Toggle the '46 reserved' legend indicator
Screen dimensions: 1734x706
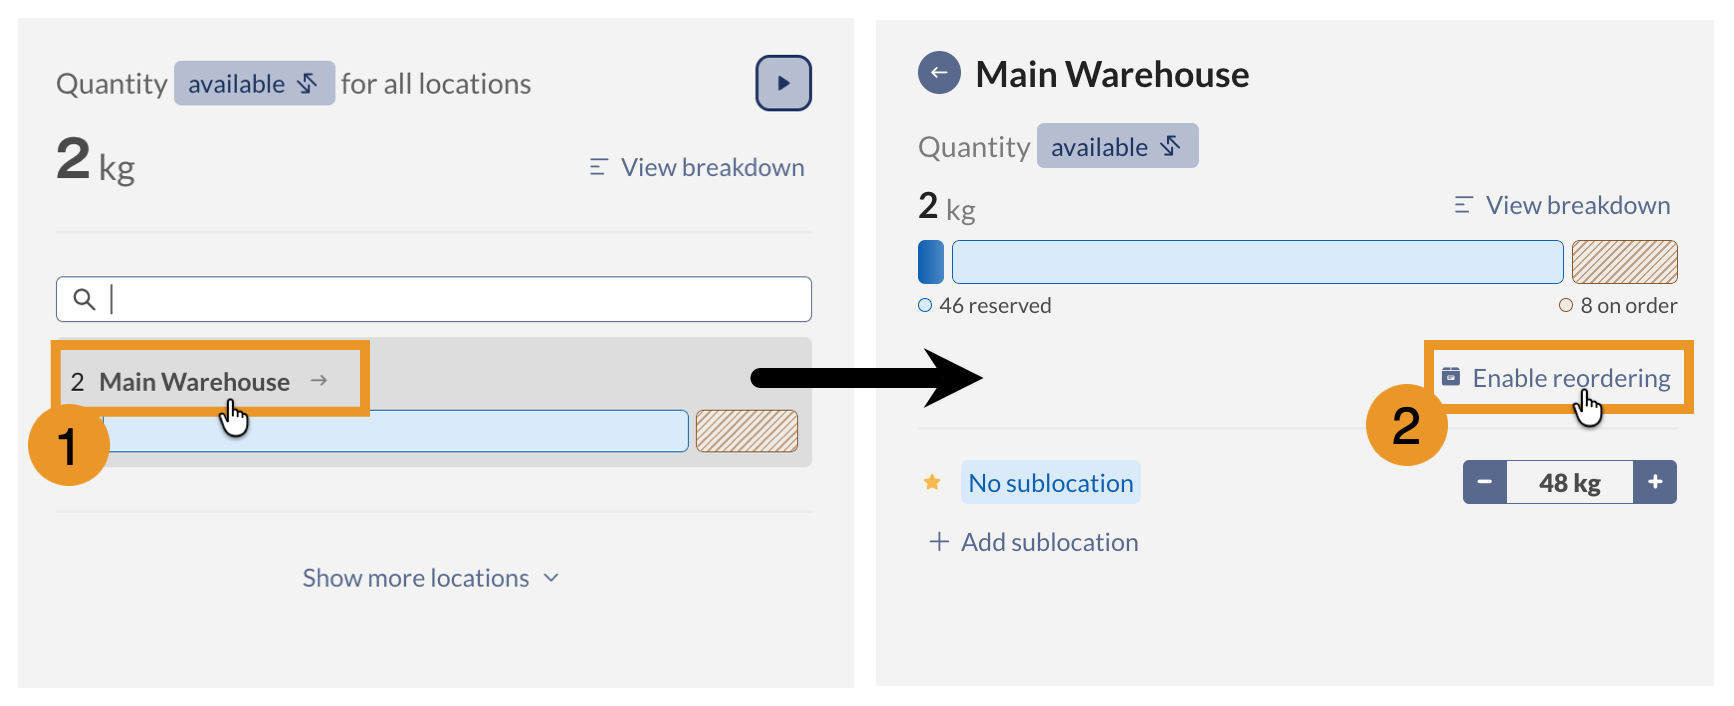[x=925, y=305]
